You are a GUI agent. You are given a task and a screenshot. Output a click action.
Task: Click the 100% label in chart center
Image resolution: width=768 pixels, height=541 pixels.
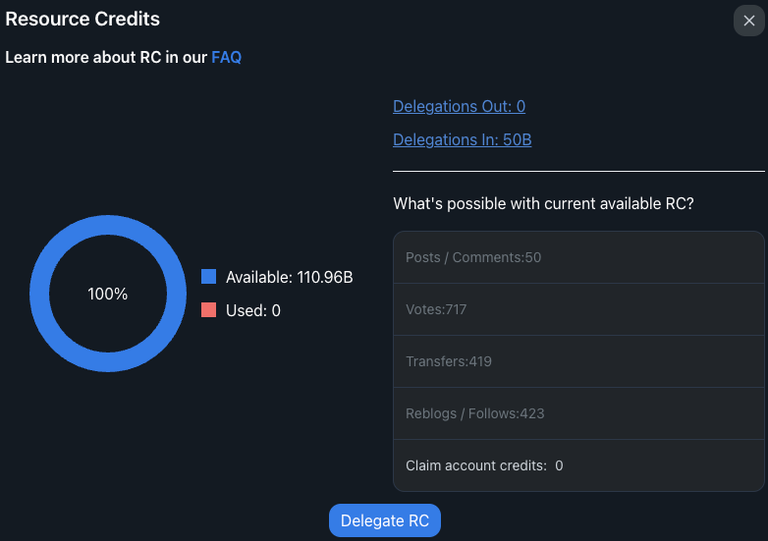108,294
